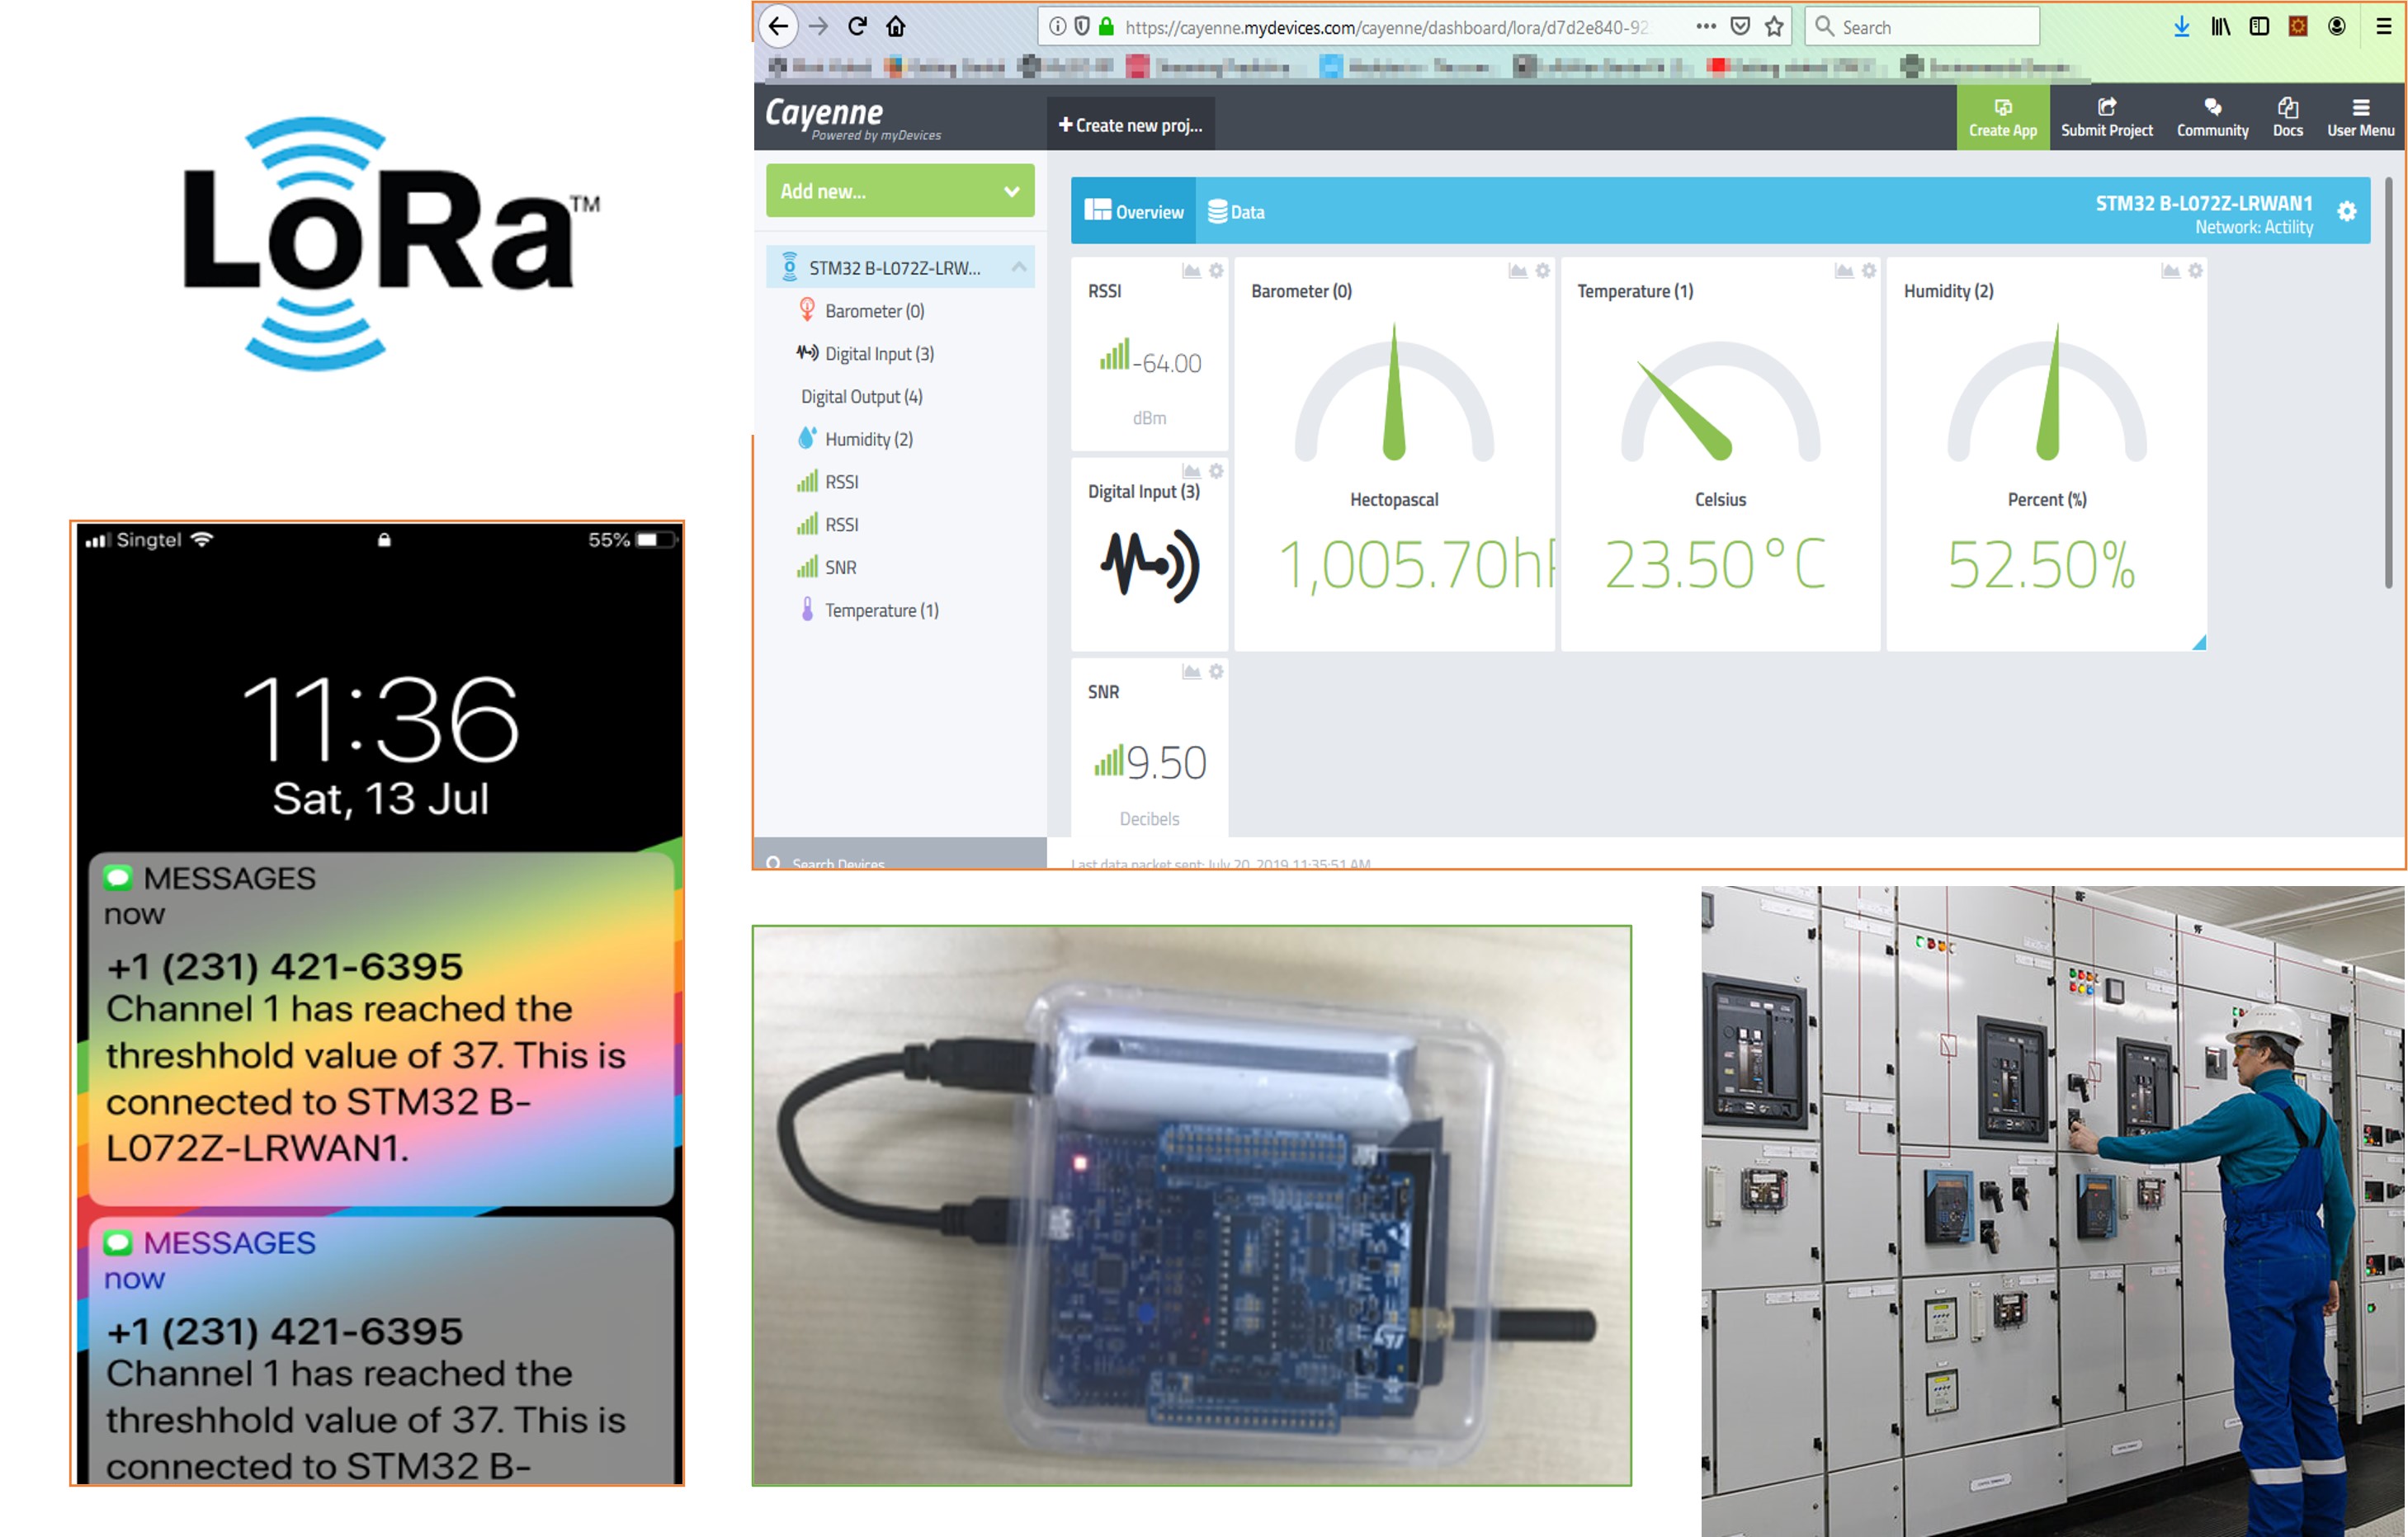The width and height of the screenshot is (2408, 1537).
Task: Open the Firefox hamburger menu
Action: [2384, 26]
